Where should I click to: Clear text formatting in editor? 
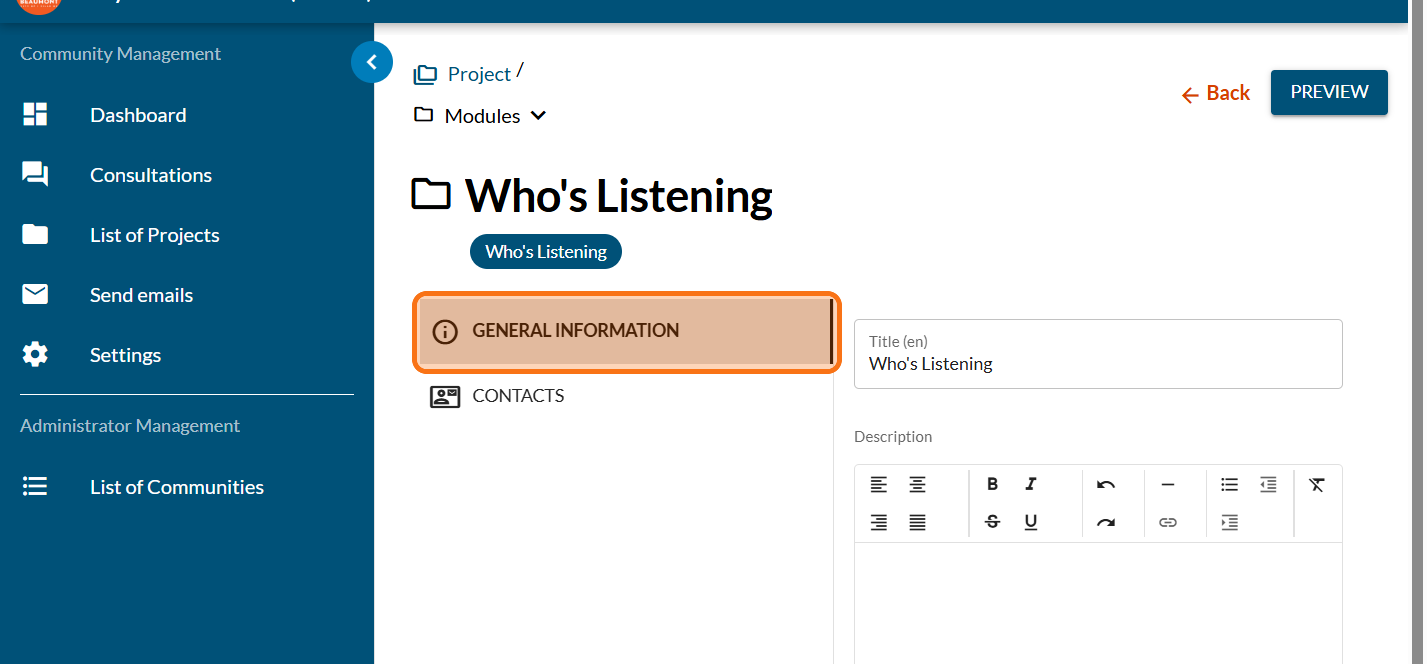click(x=1316, y=484)
